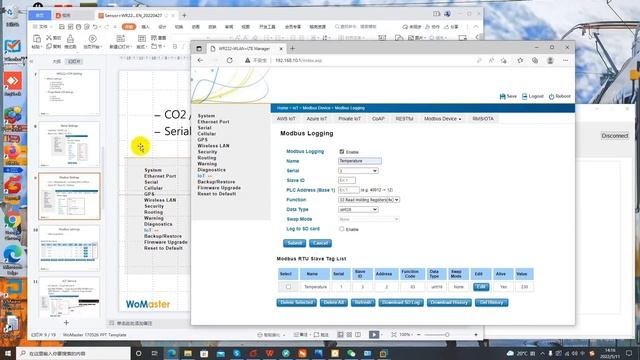
Task: Click Download SD Log button
Action: coord(401,302)
